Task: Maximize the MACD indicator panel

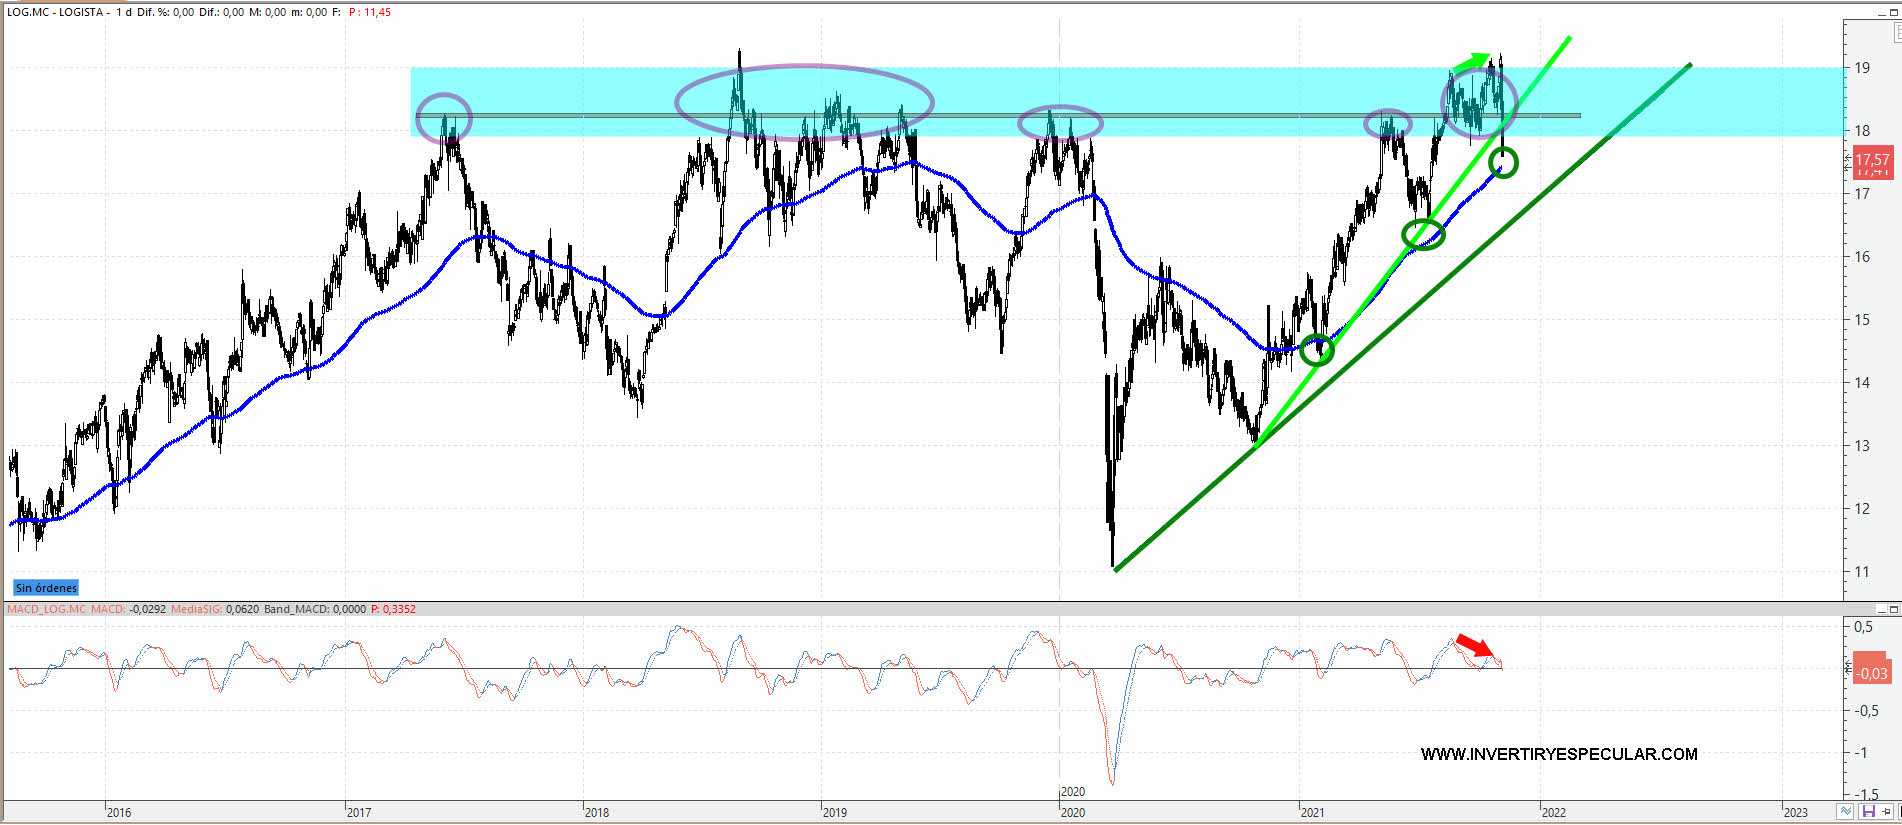Action: point(1893,609)
